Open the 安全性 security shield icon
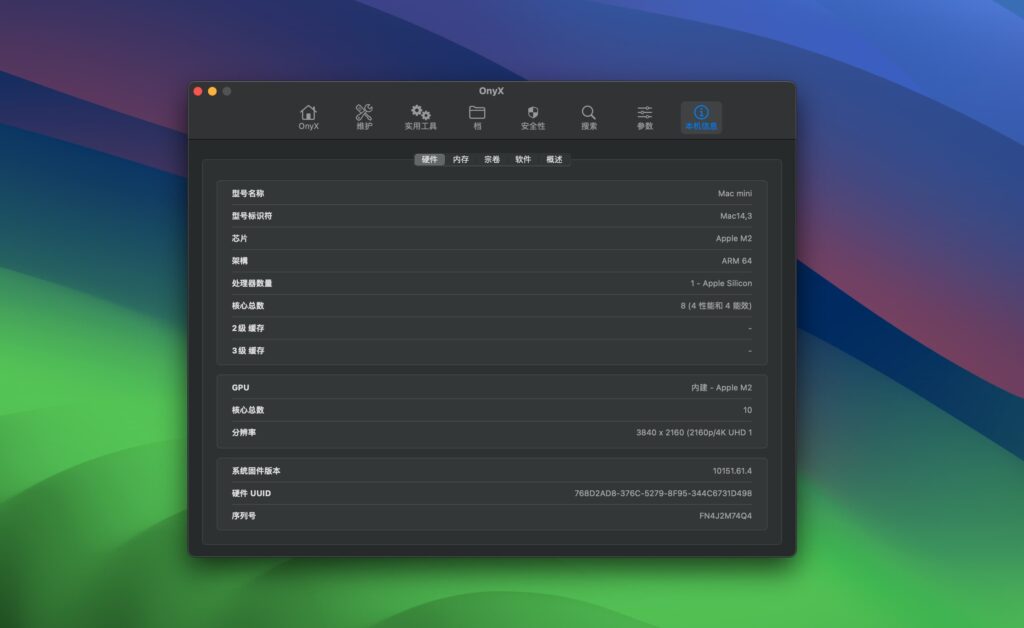Image resolution: width=1024 pixels, height=628 pixels. 533,112
